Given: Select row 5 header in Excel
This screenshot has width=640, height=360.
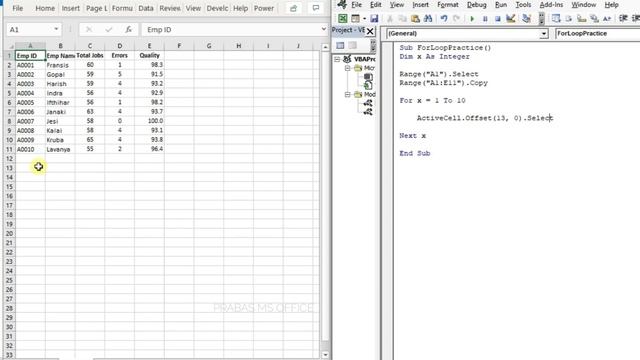Looking at the screenshot, I should tap(9, 93).
